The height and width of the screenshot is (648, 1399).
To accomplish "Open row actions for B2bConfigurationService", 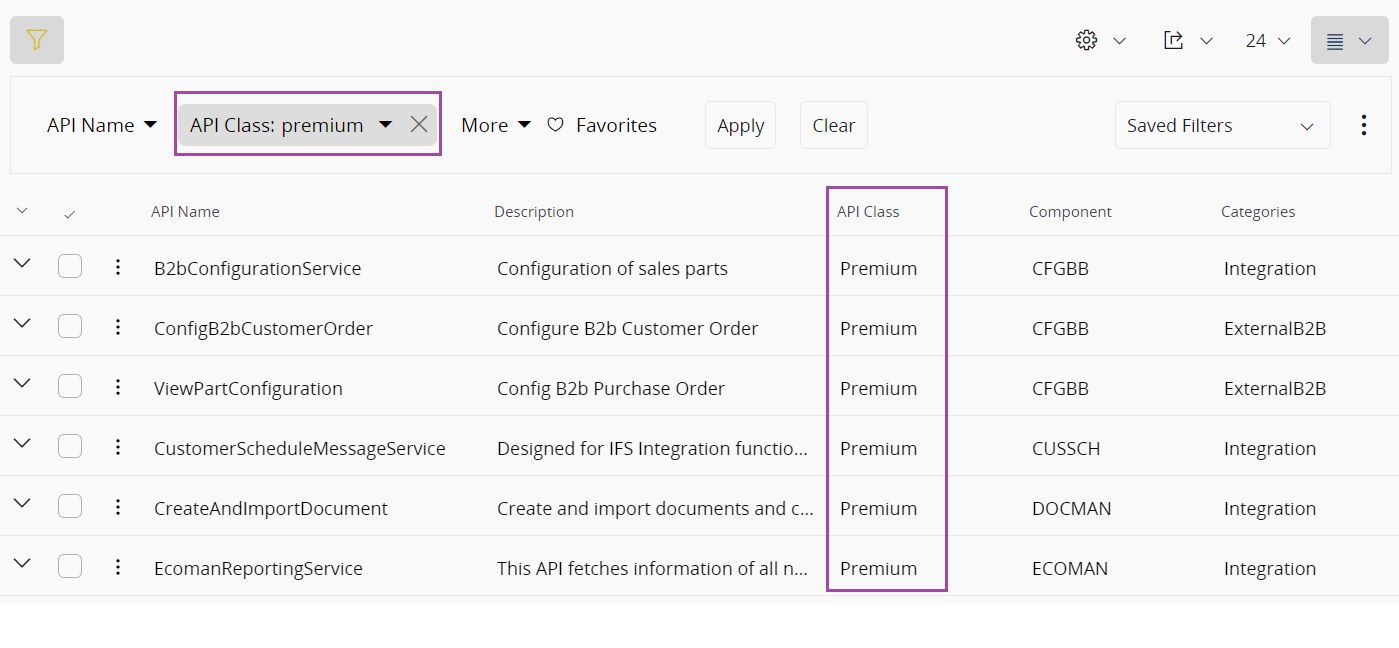I will click(x=118, y=267).
